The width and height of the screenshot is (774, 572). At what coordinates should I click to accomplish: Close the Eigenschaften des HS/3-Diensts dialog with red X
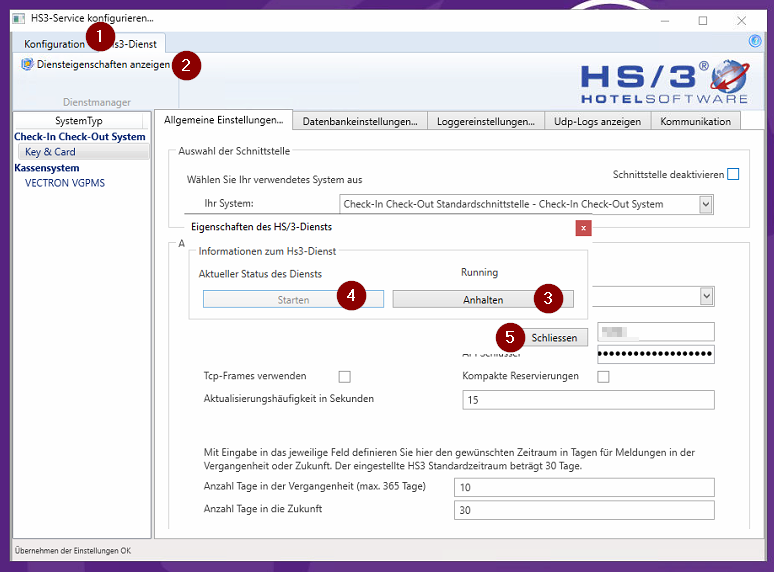[583, 228]
